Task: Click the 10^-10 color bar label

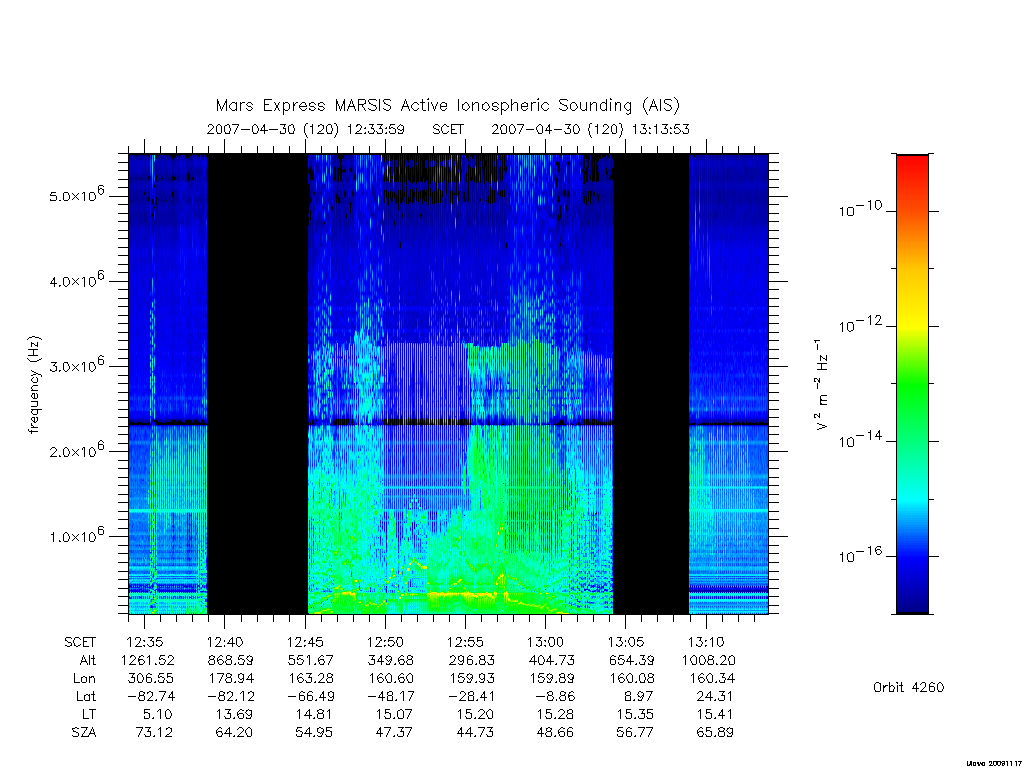Action: tap(860, 209)
